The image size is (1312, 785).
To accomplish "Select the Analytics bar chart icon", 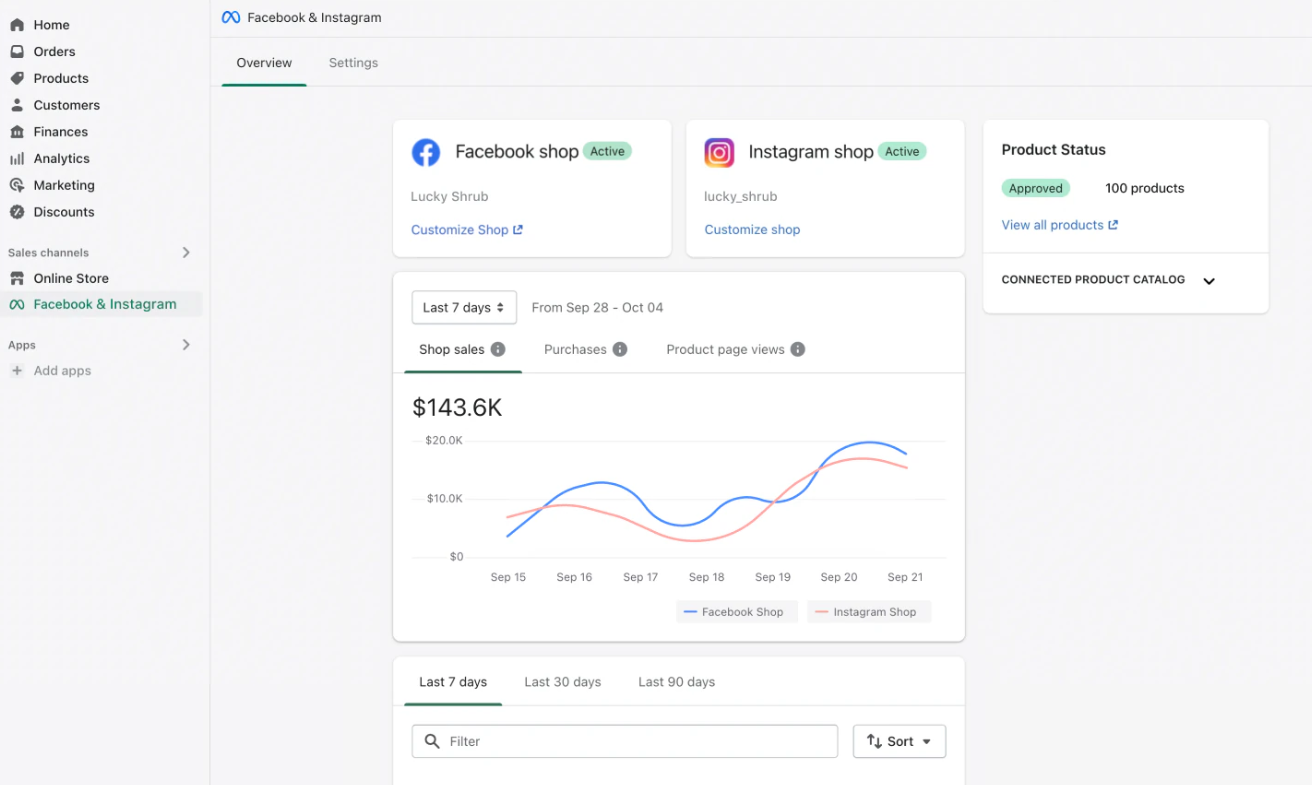I will pyautogui.click(x=17, y=159).
